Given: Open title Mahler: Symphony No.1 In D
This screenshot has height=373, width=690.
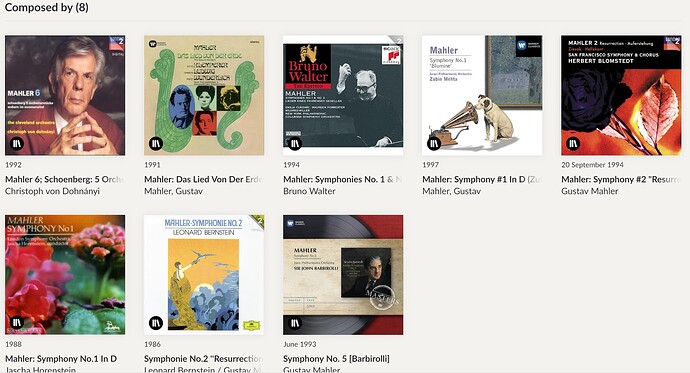Looking at the screenshot, I should (x=61, y=358).
